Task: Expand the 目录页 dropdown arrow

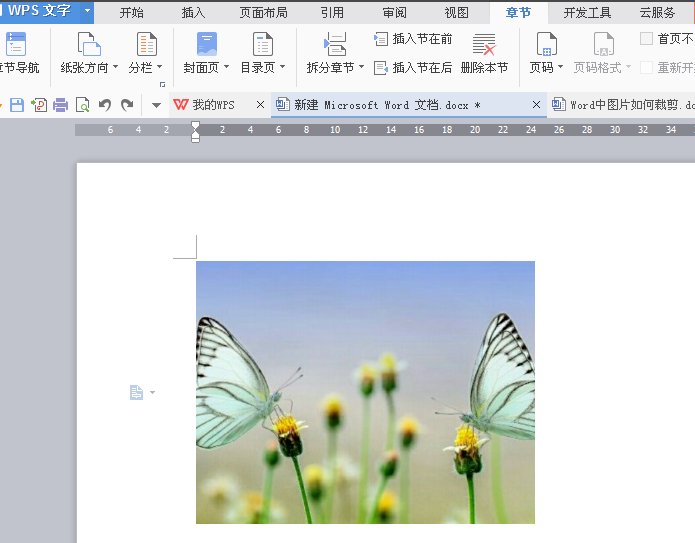Action: click(x=283, y=67)
